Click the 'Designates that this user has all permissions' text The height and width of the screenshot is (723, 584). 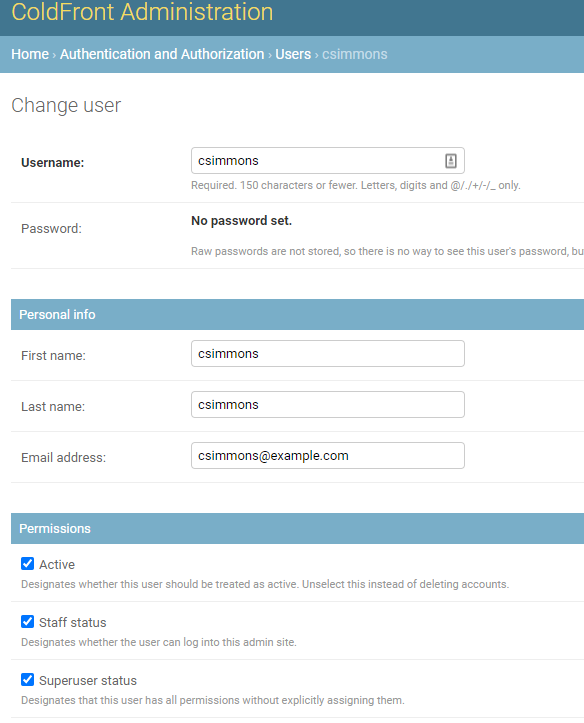pyautogui.click(x=212, y=700)
